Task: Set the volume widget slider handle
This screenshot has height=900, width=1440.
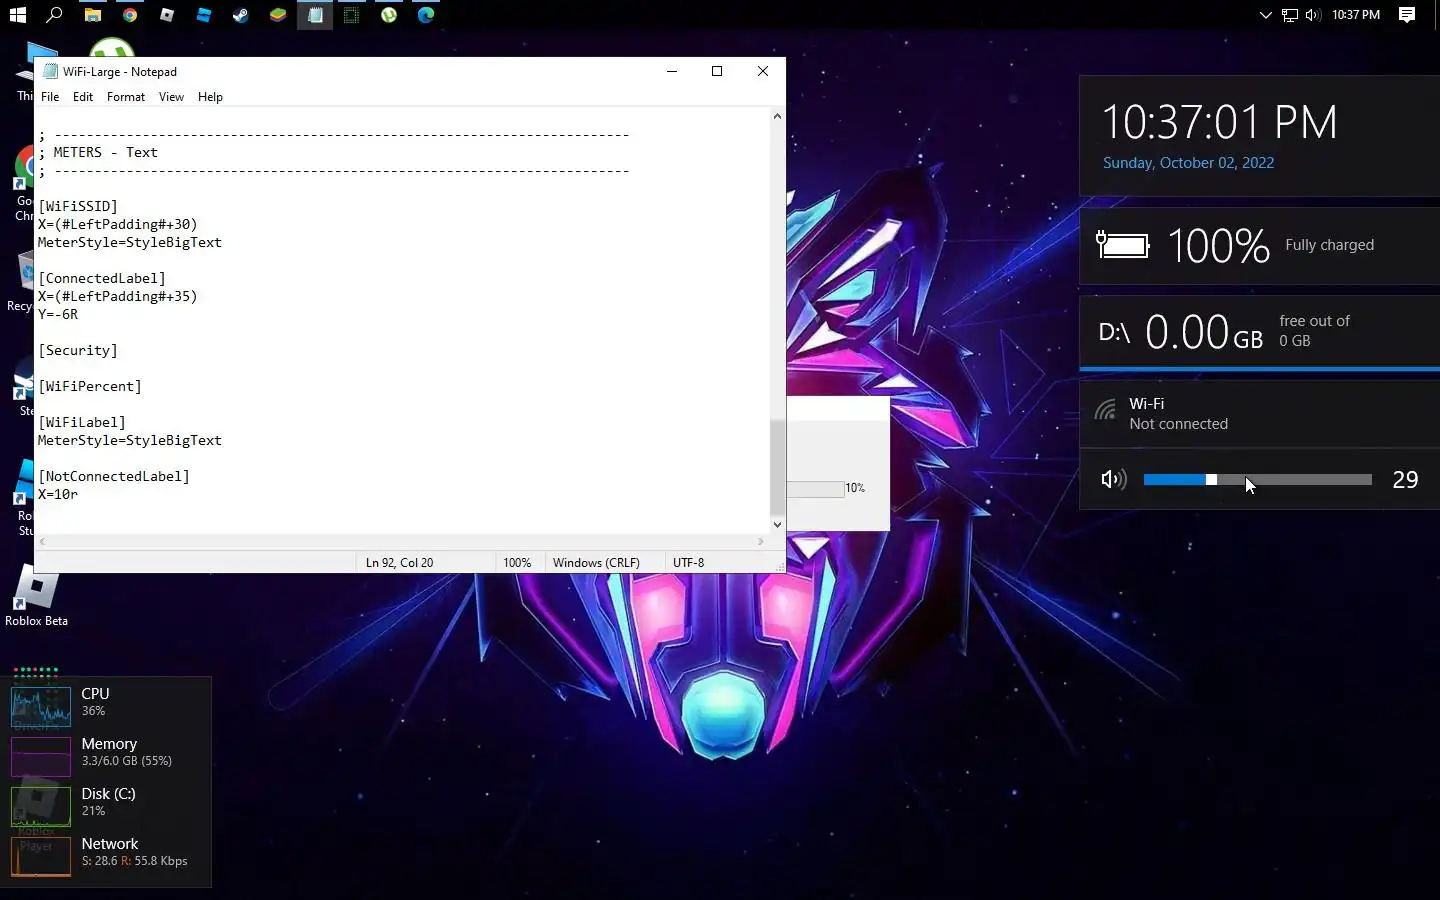Action: (1211, 480)
